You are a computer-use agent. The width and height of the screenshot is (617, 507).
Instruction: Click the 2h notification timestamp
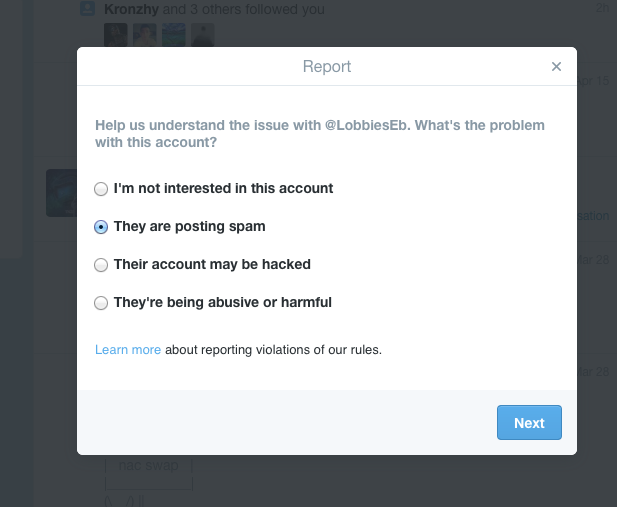pyautogui.click(x=602, y=7)
